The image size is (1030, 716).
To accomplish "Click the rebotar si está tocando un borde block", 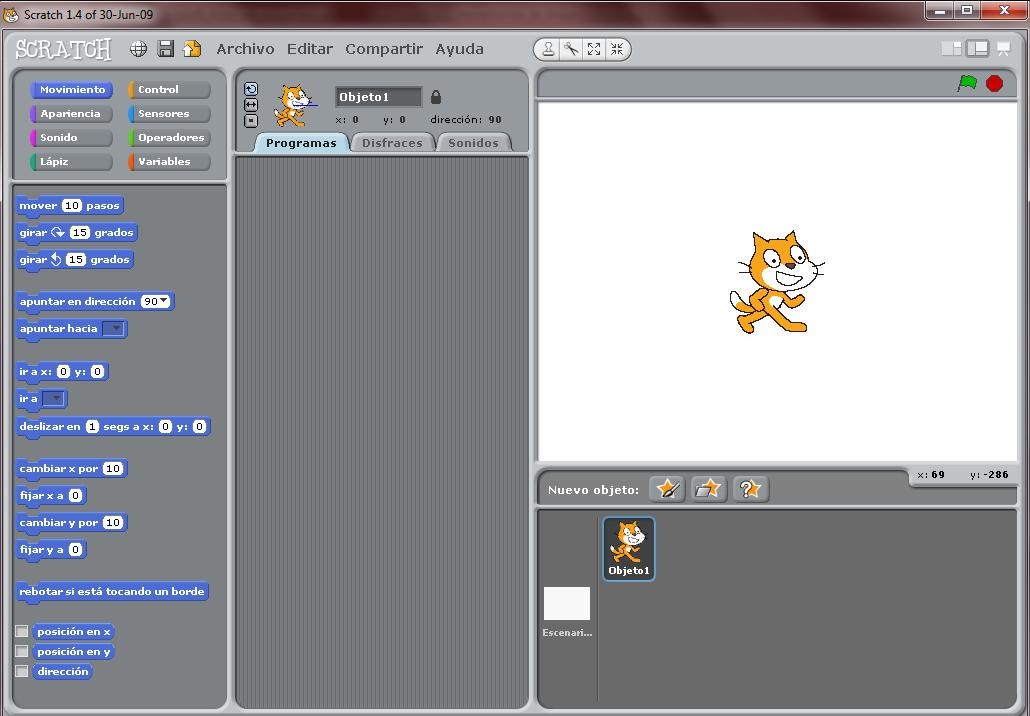I will pyautogui.click(x=112, y=591).
